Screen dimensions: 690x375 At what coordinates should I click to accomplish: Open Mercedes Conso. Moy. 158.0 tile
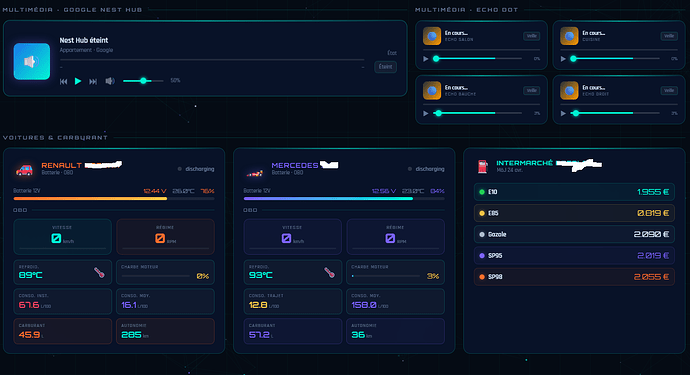point(396,301)
